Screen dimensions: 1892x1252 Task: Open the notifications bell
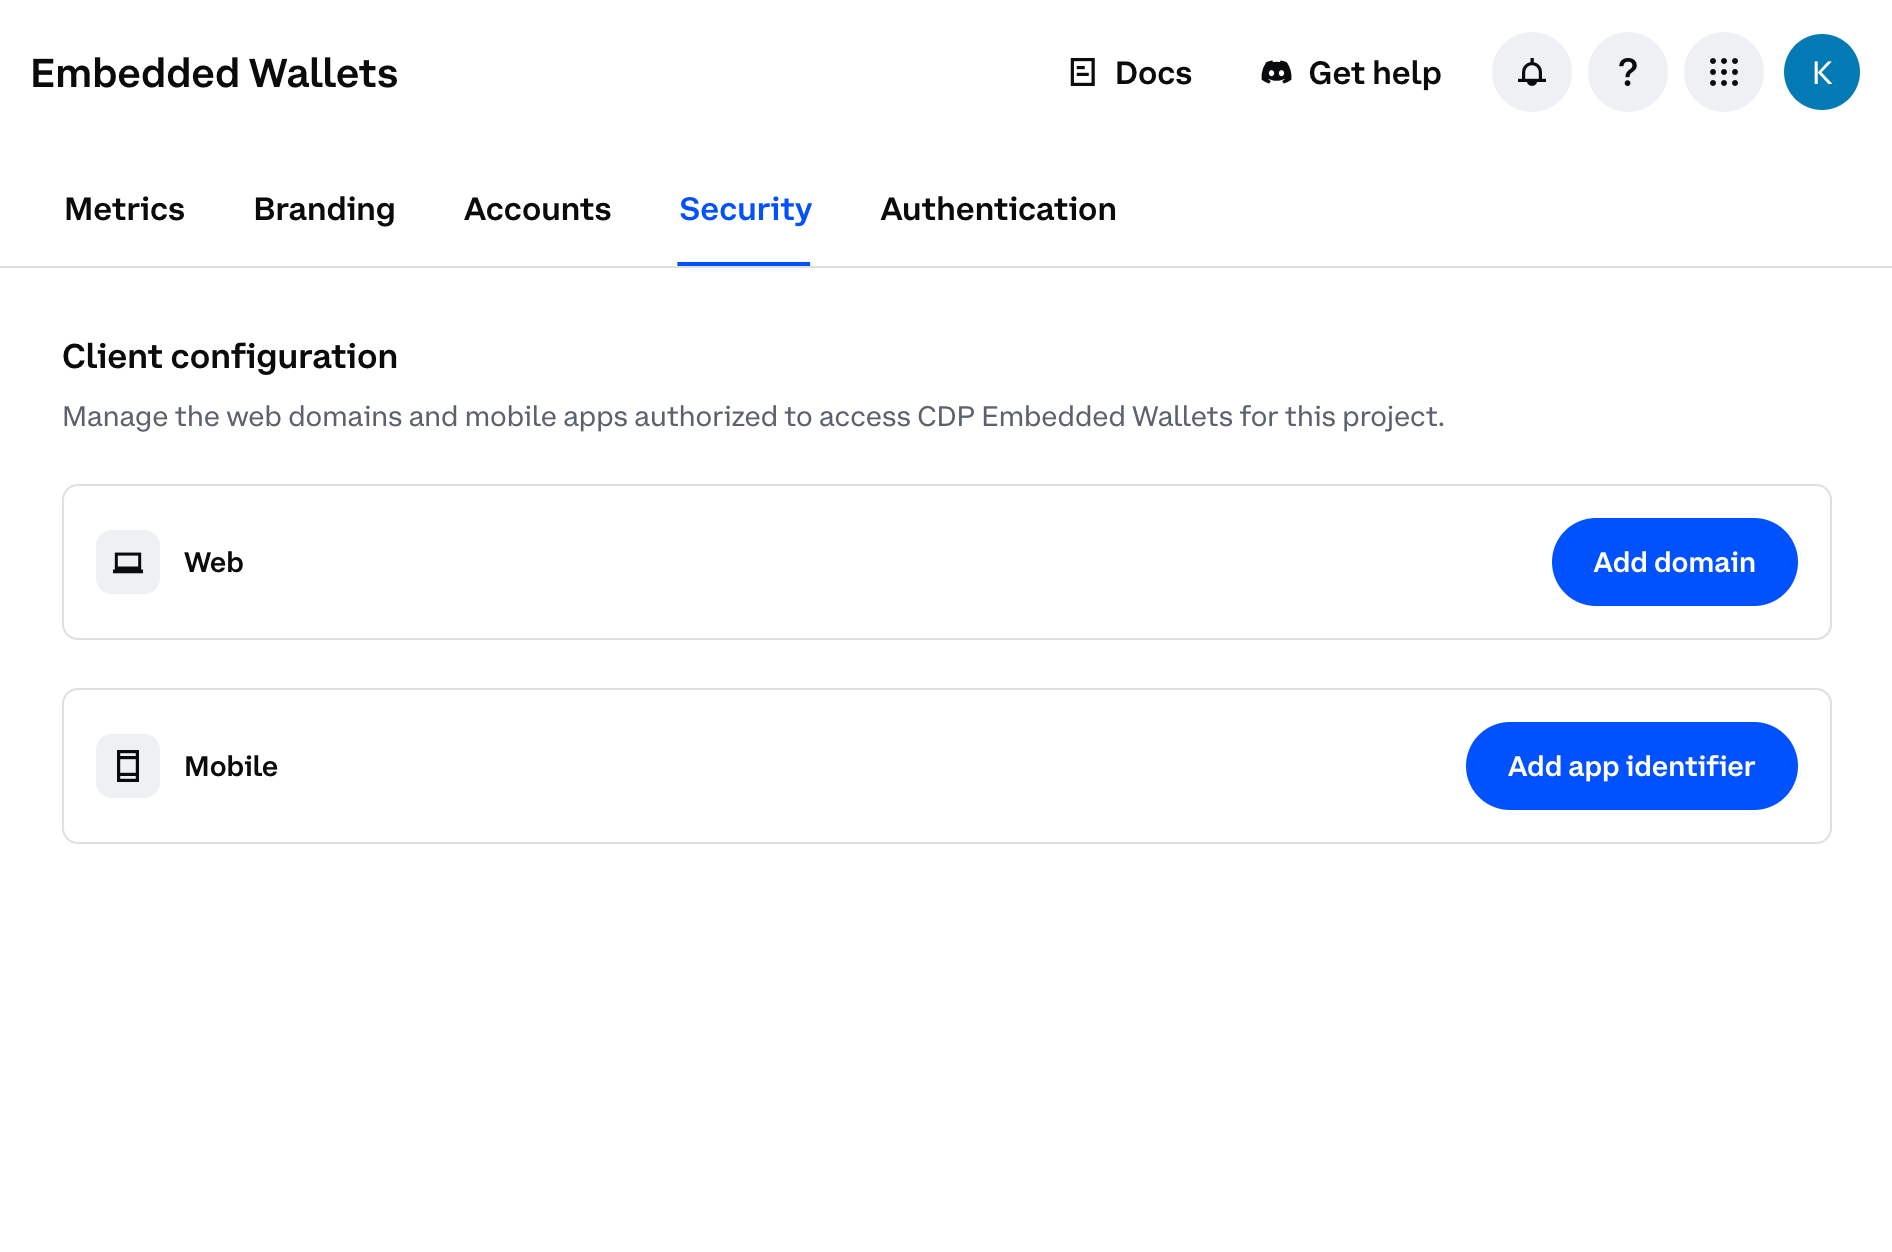click(x=1531, y=72)
